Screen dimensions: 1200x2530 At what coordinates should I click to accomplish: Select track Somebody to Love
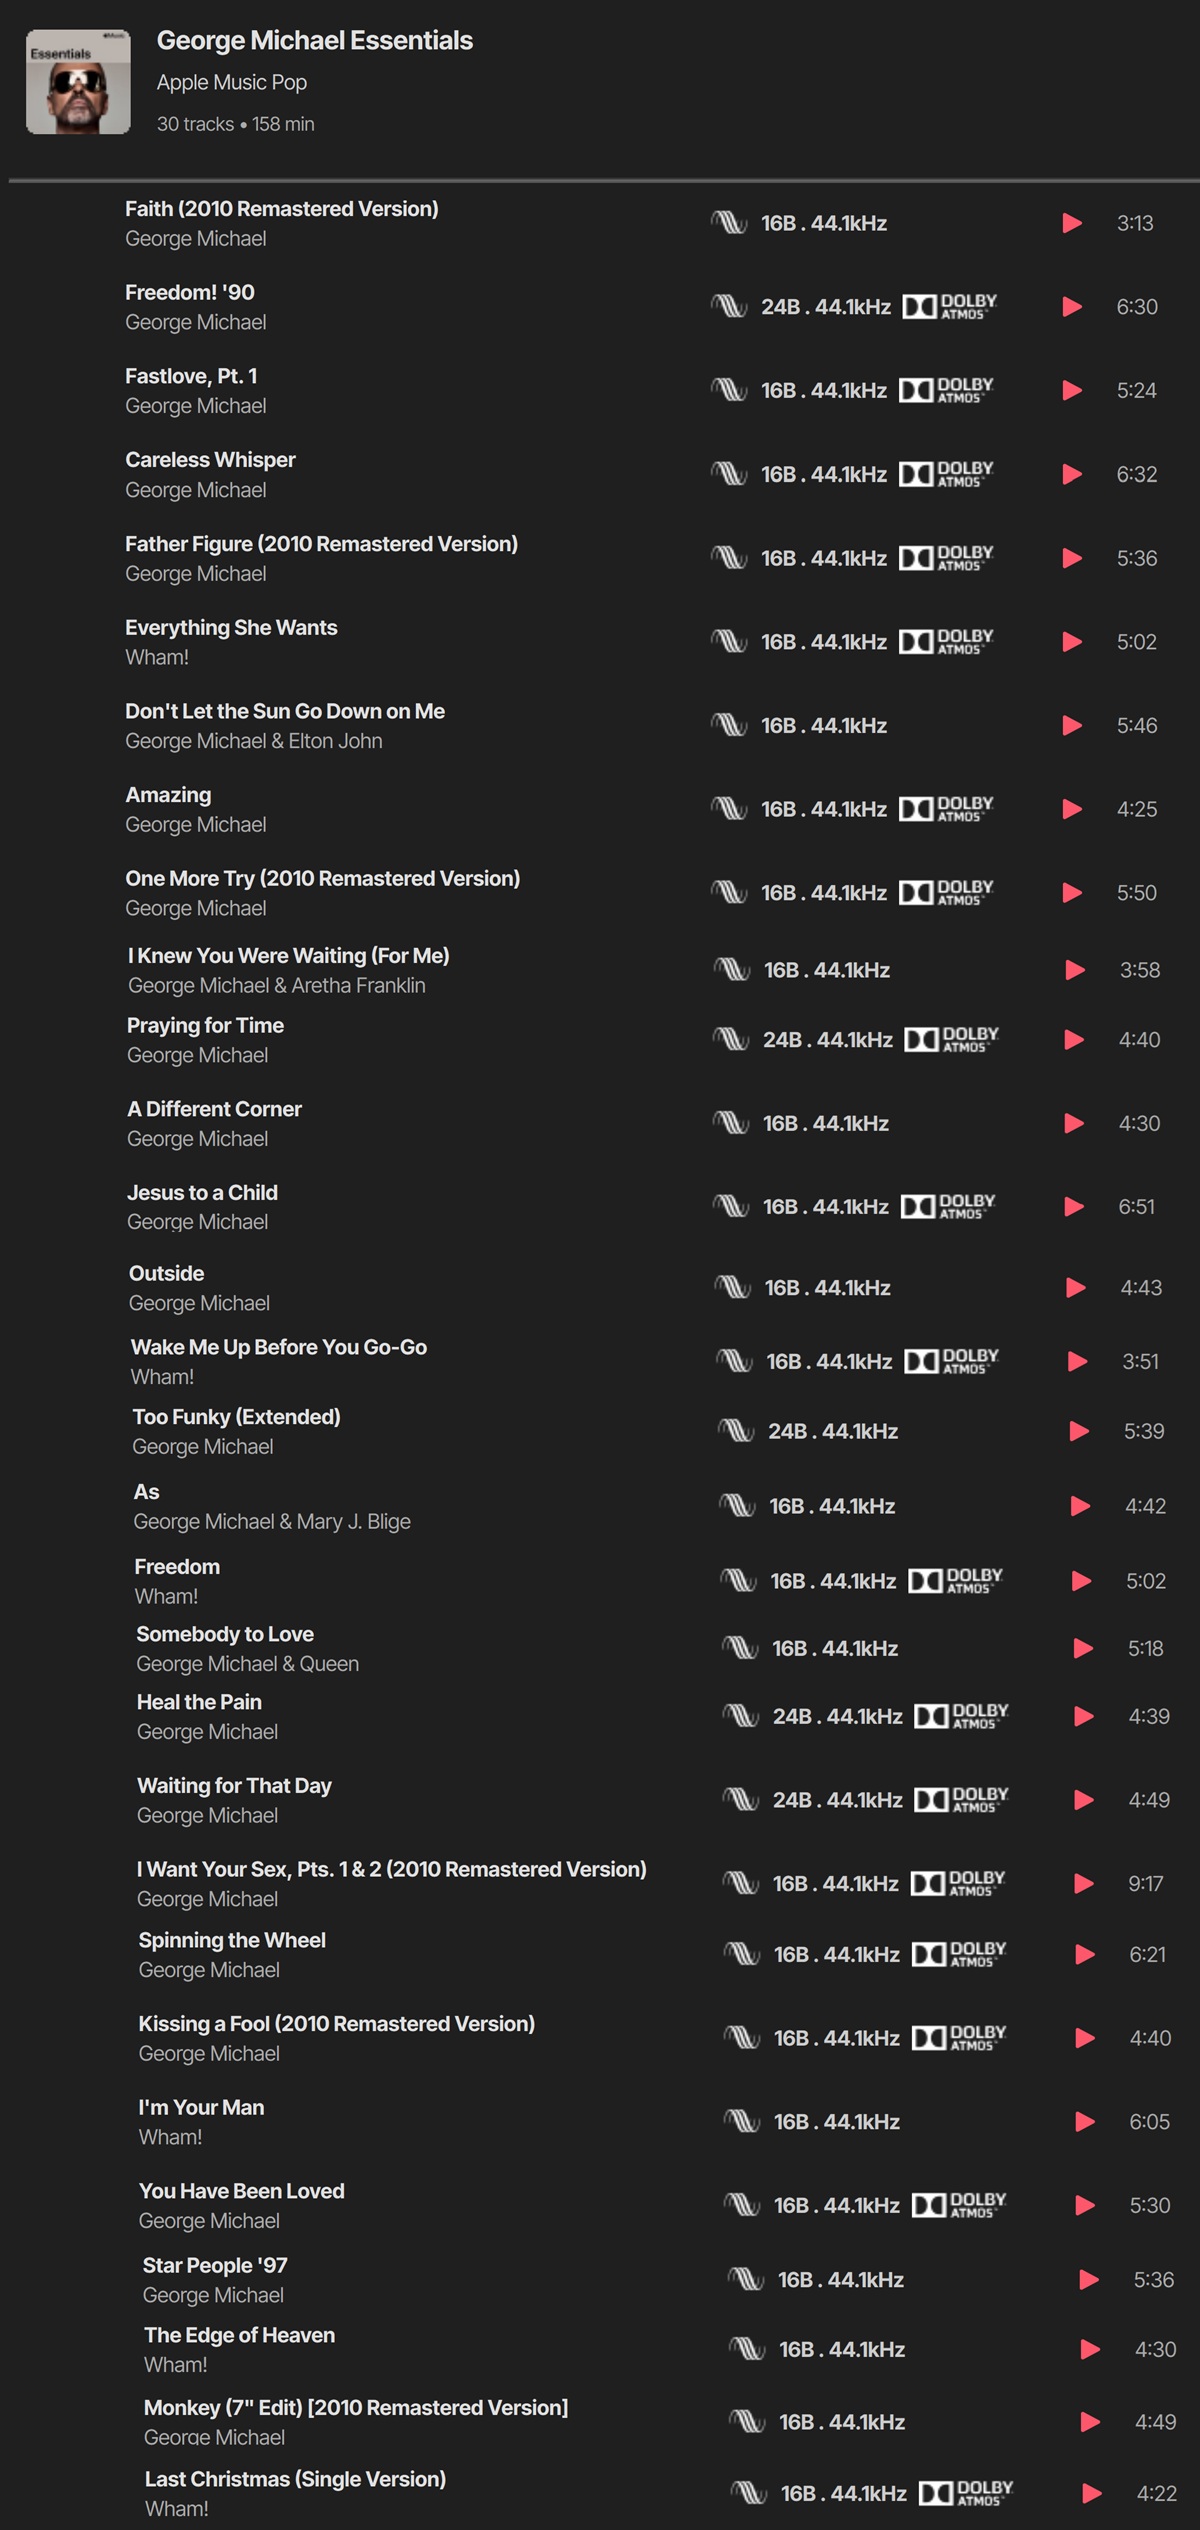click(x=225, y=1634)
